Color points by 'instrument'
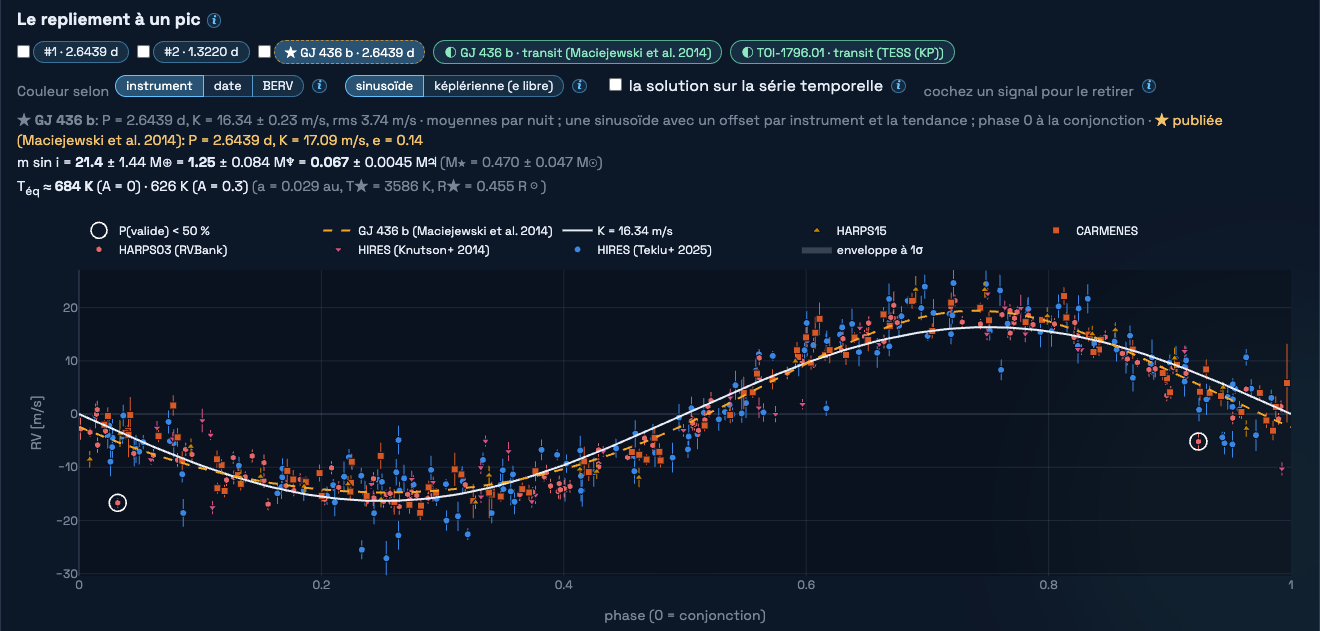This screenshot has height=631, width=1320. [x=160, y=86]
